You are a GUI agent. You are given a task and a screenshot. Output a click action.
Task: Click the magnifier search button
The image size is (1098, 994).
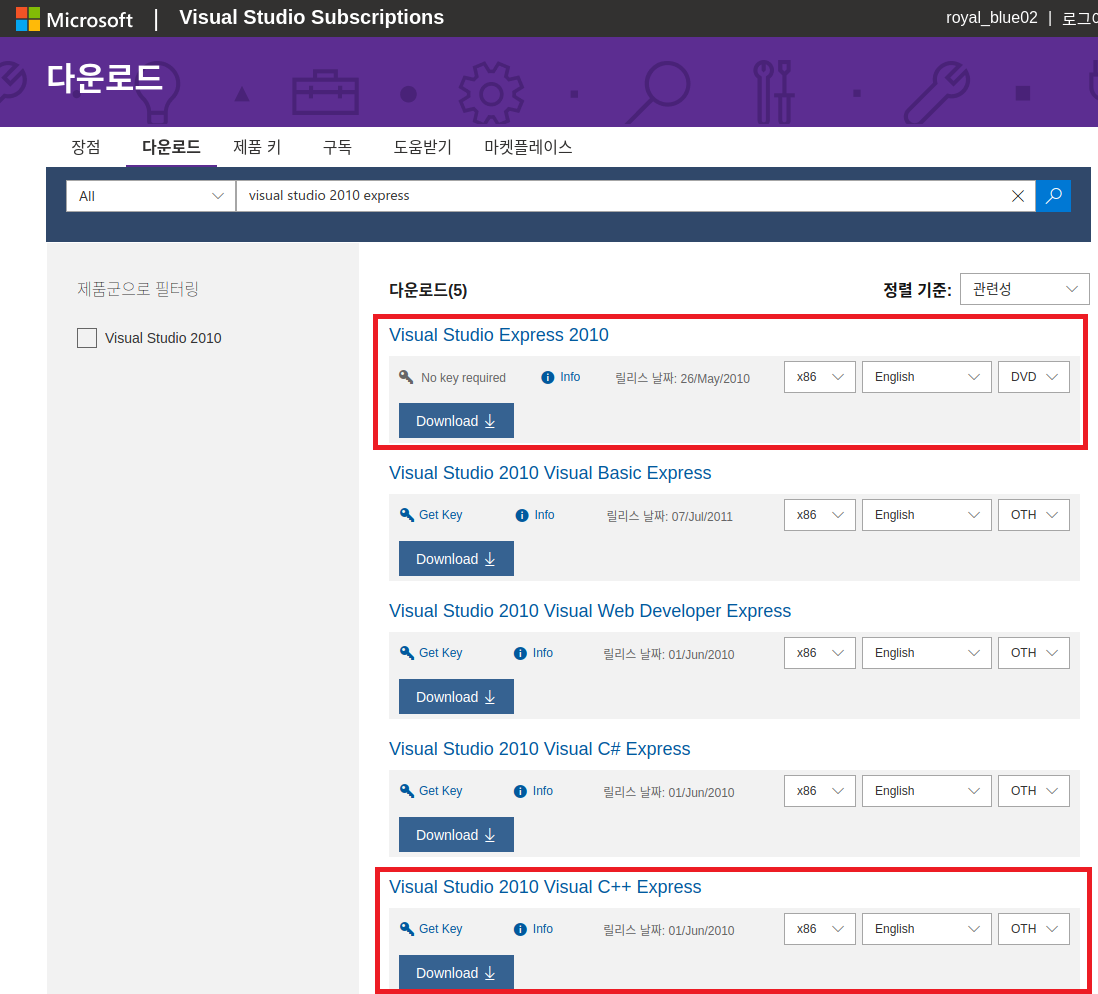pos(1053,195)
